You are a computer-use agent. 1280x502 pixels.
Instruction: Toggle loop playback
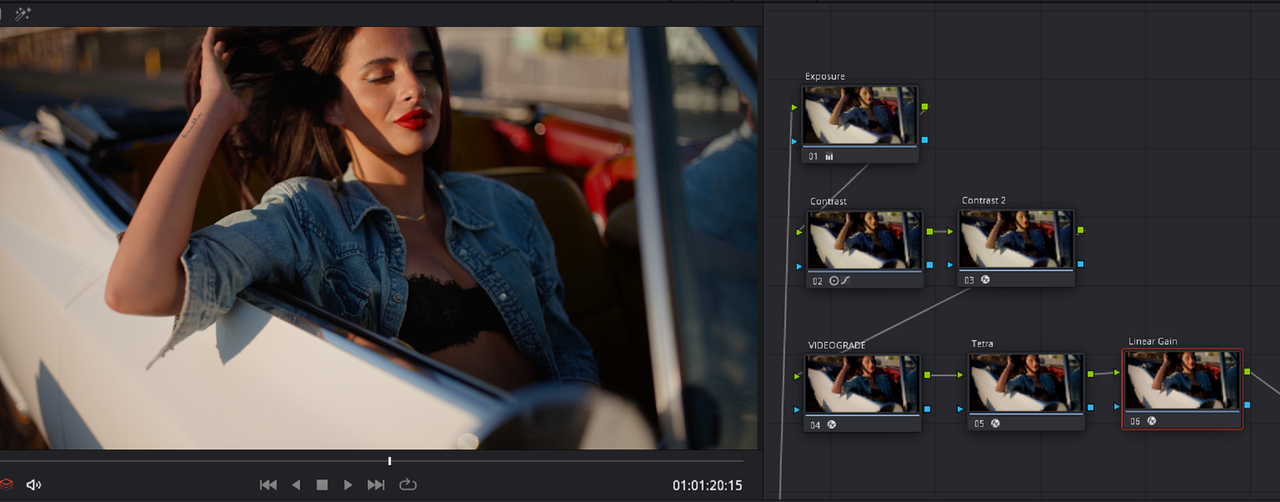[407, 485]
